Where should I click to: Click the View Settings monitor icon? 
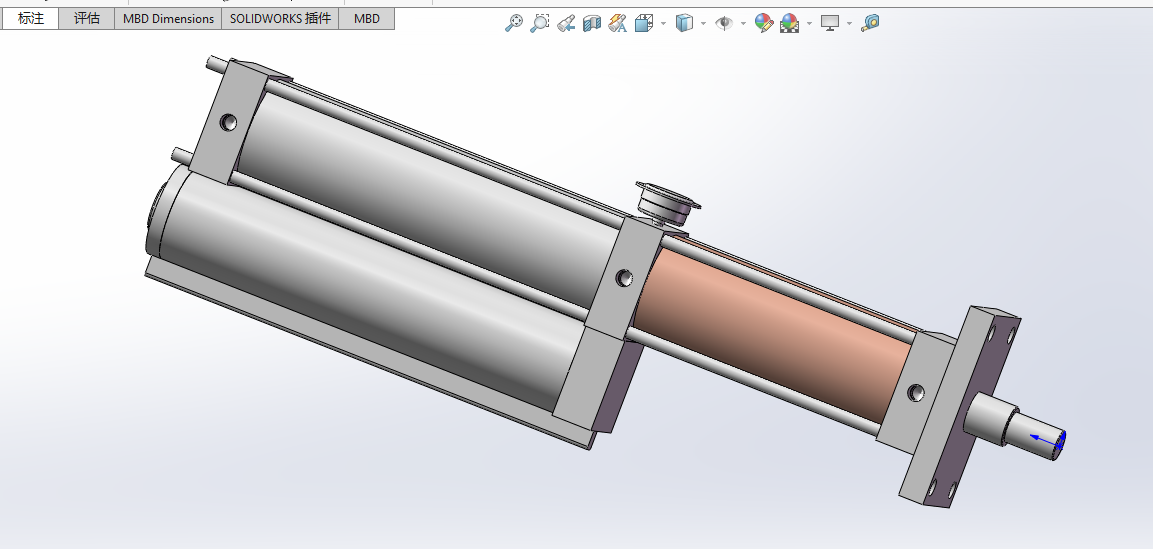[830, 24]
